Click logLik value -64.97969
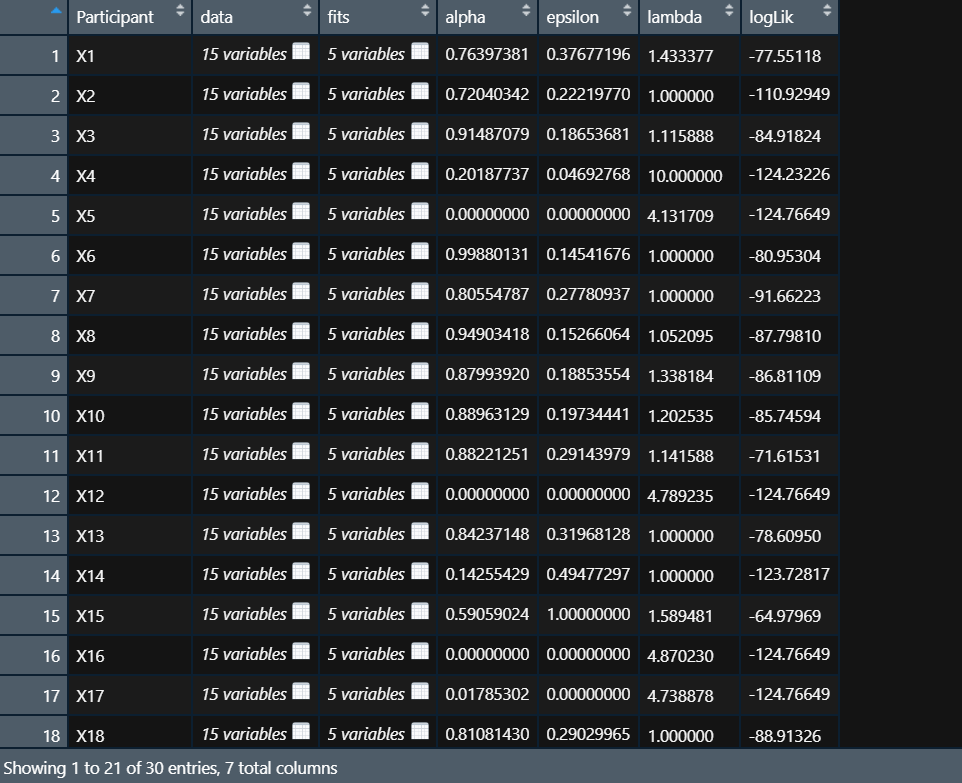The width and height of the screenshot is (962, 783). (x=785, y=616)
